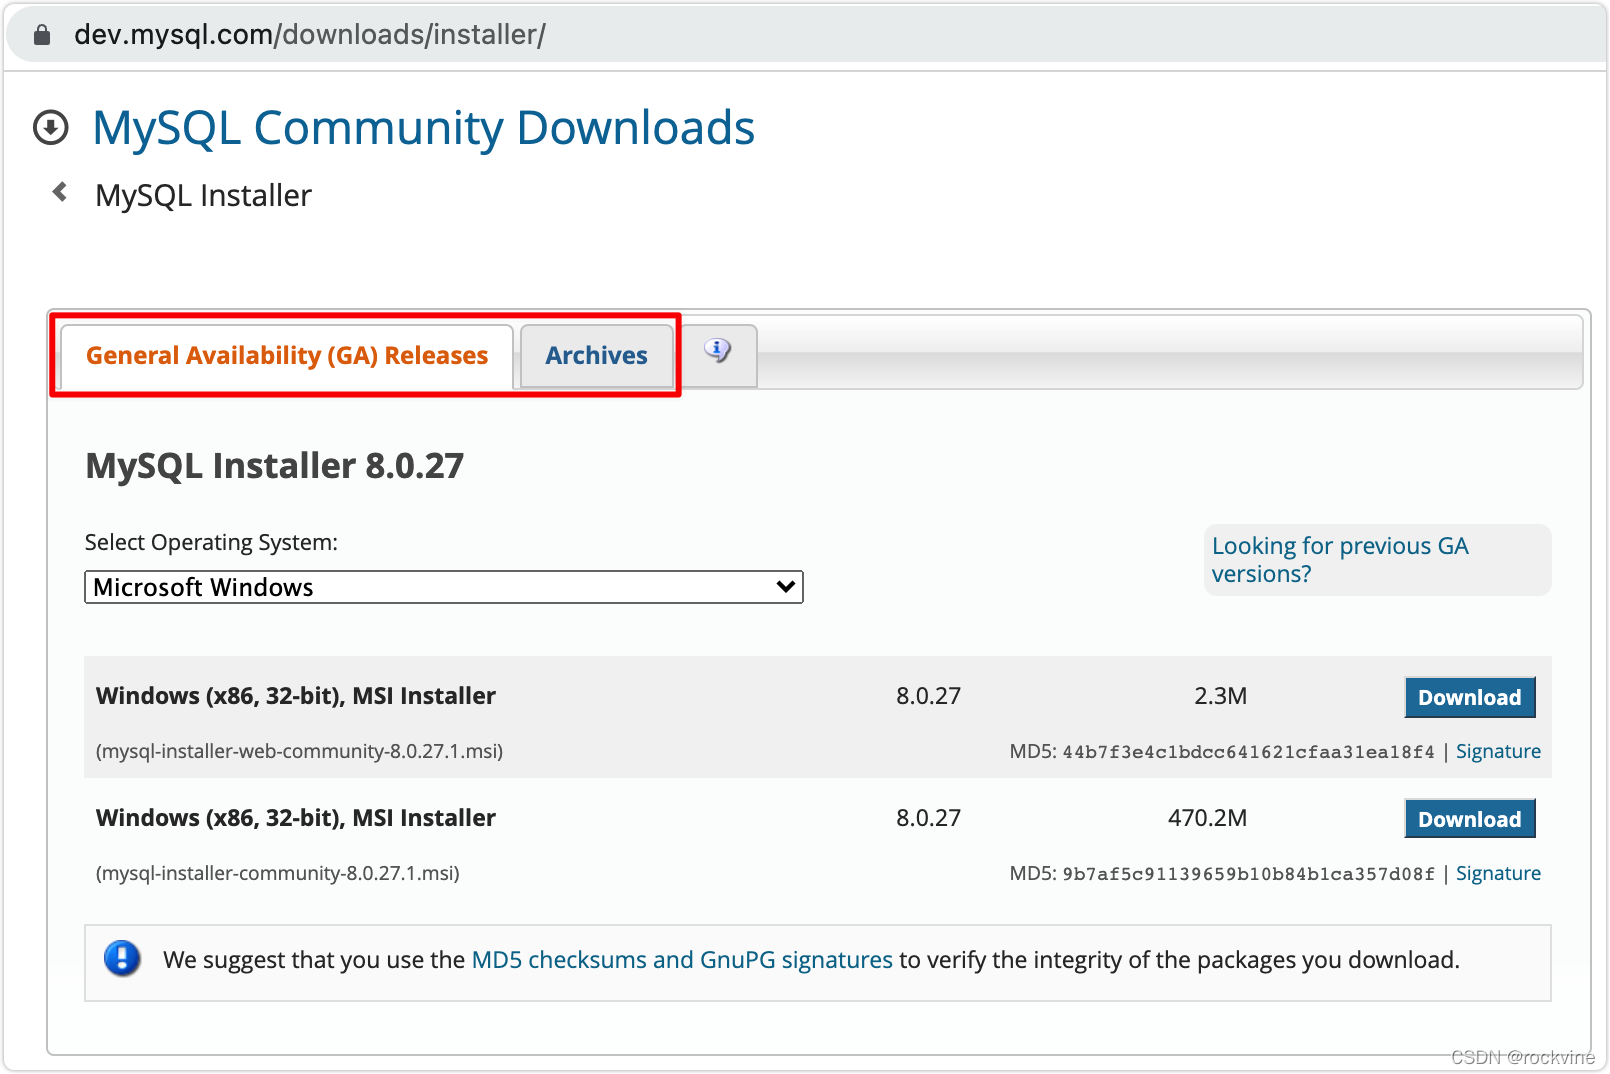Click the blue exclamation notice icon

click(x=122, y=959)
